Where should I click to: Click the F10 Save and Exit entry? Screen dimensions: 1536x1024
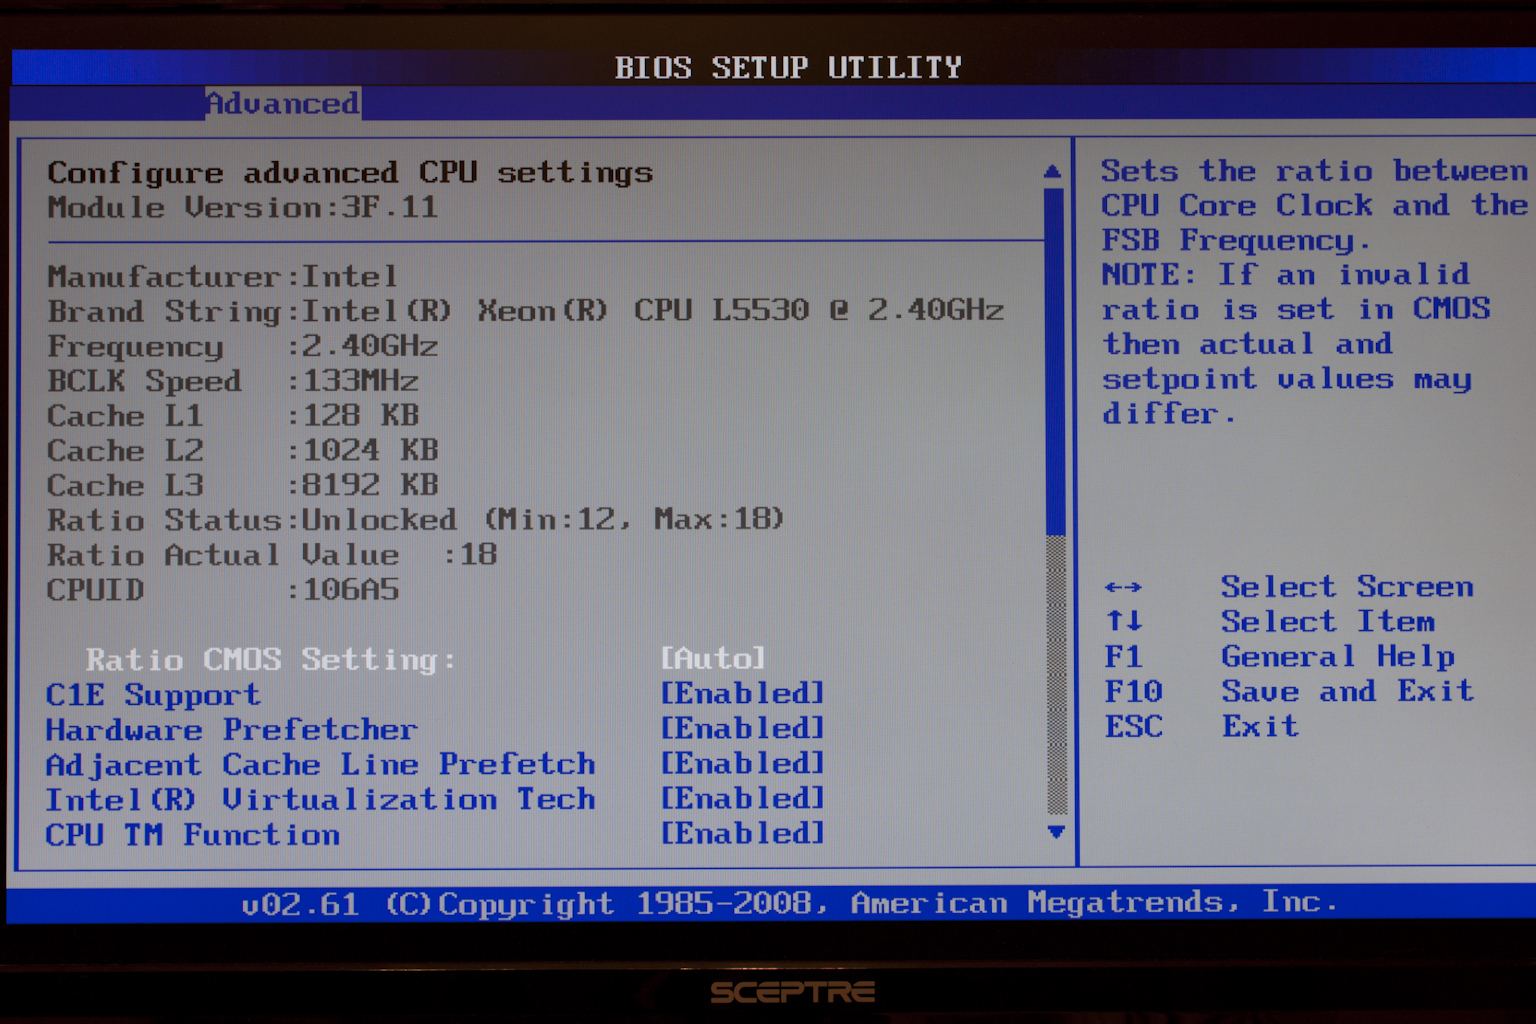coord(1289,692)
